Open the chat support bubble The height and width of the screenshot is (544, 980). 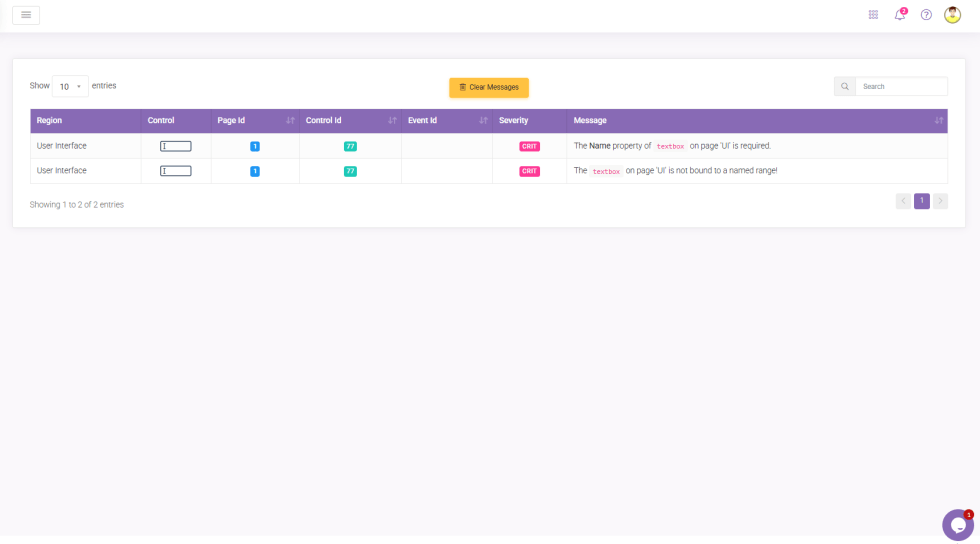(957, 524)
